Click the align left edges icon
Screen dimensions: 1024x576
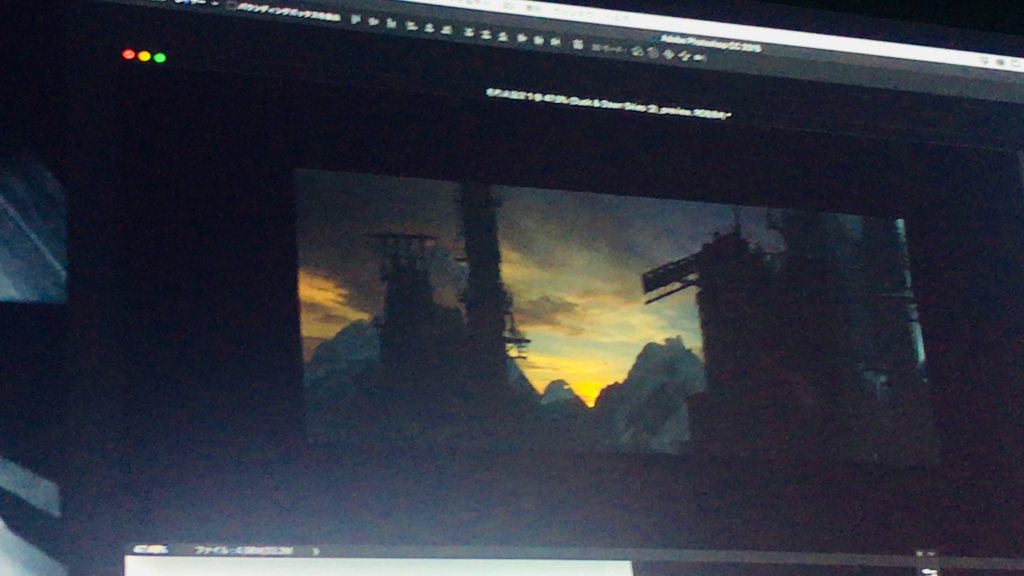411,25
